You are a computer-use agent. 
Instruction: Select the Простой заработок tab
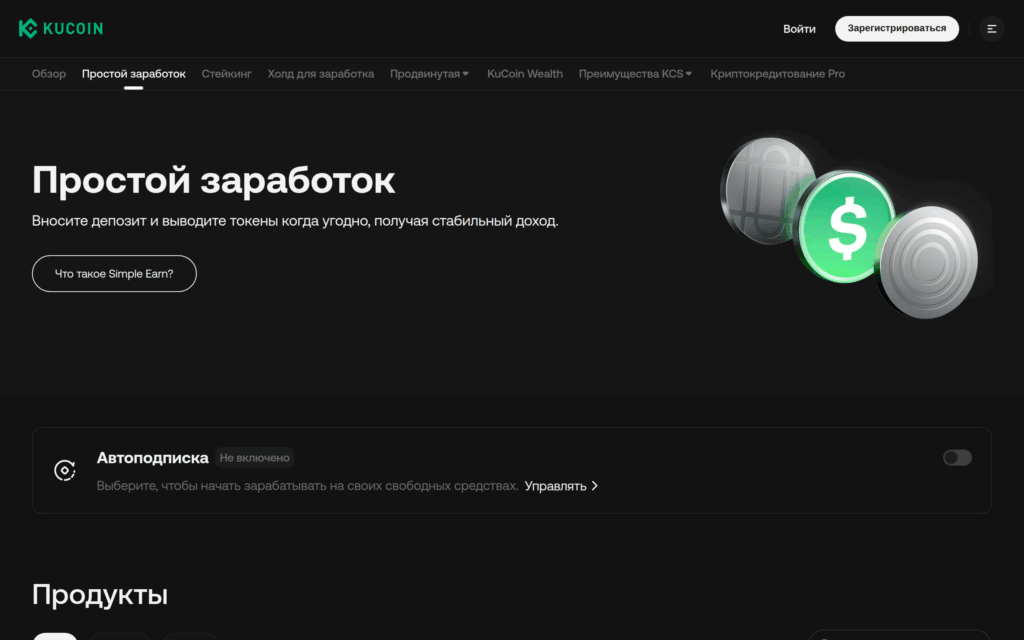pyautogui.click(x=134, y=74)
